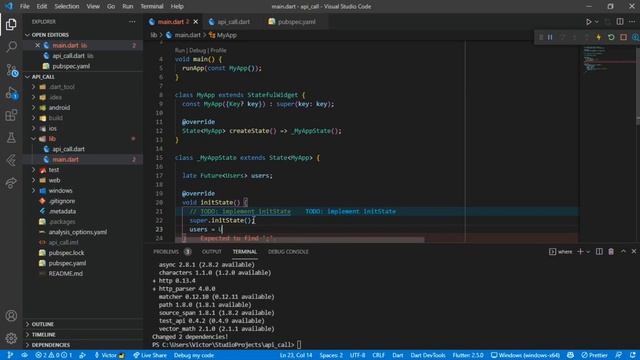The height and width of the screenshot is (360, 640).
Task: Click Prettier in the status bar
Action: pyautogui.click(x=594, y=355)
